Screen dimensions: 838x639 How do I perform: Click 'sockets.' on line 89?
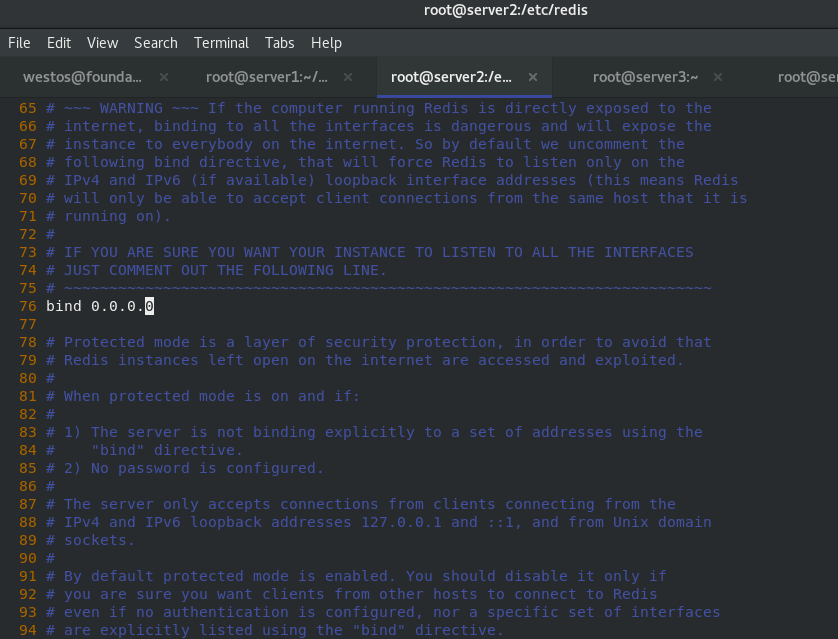coord(99,540)
